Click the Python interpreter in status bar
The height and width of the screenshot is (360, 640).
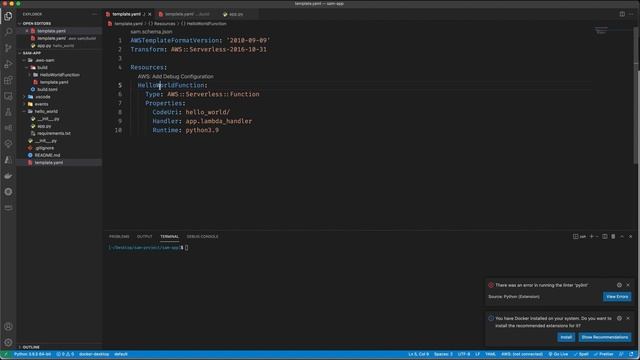(x=32, y=354)
